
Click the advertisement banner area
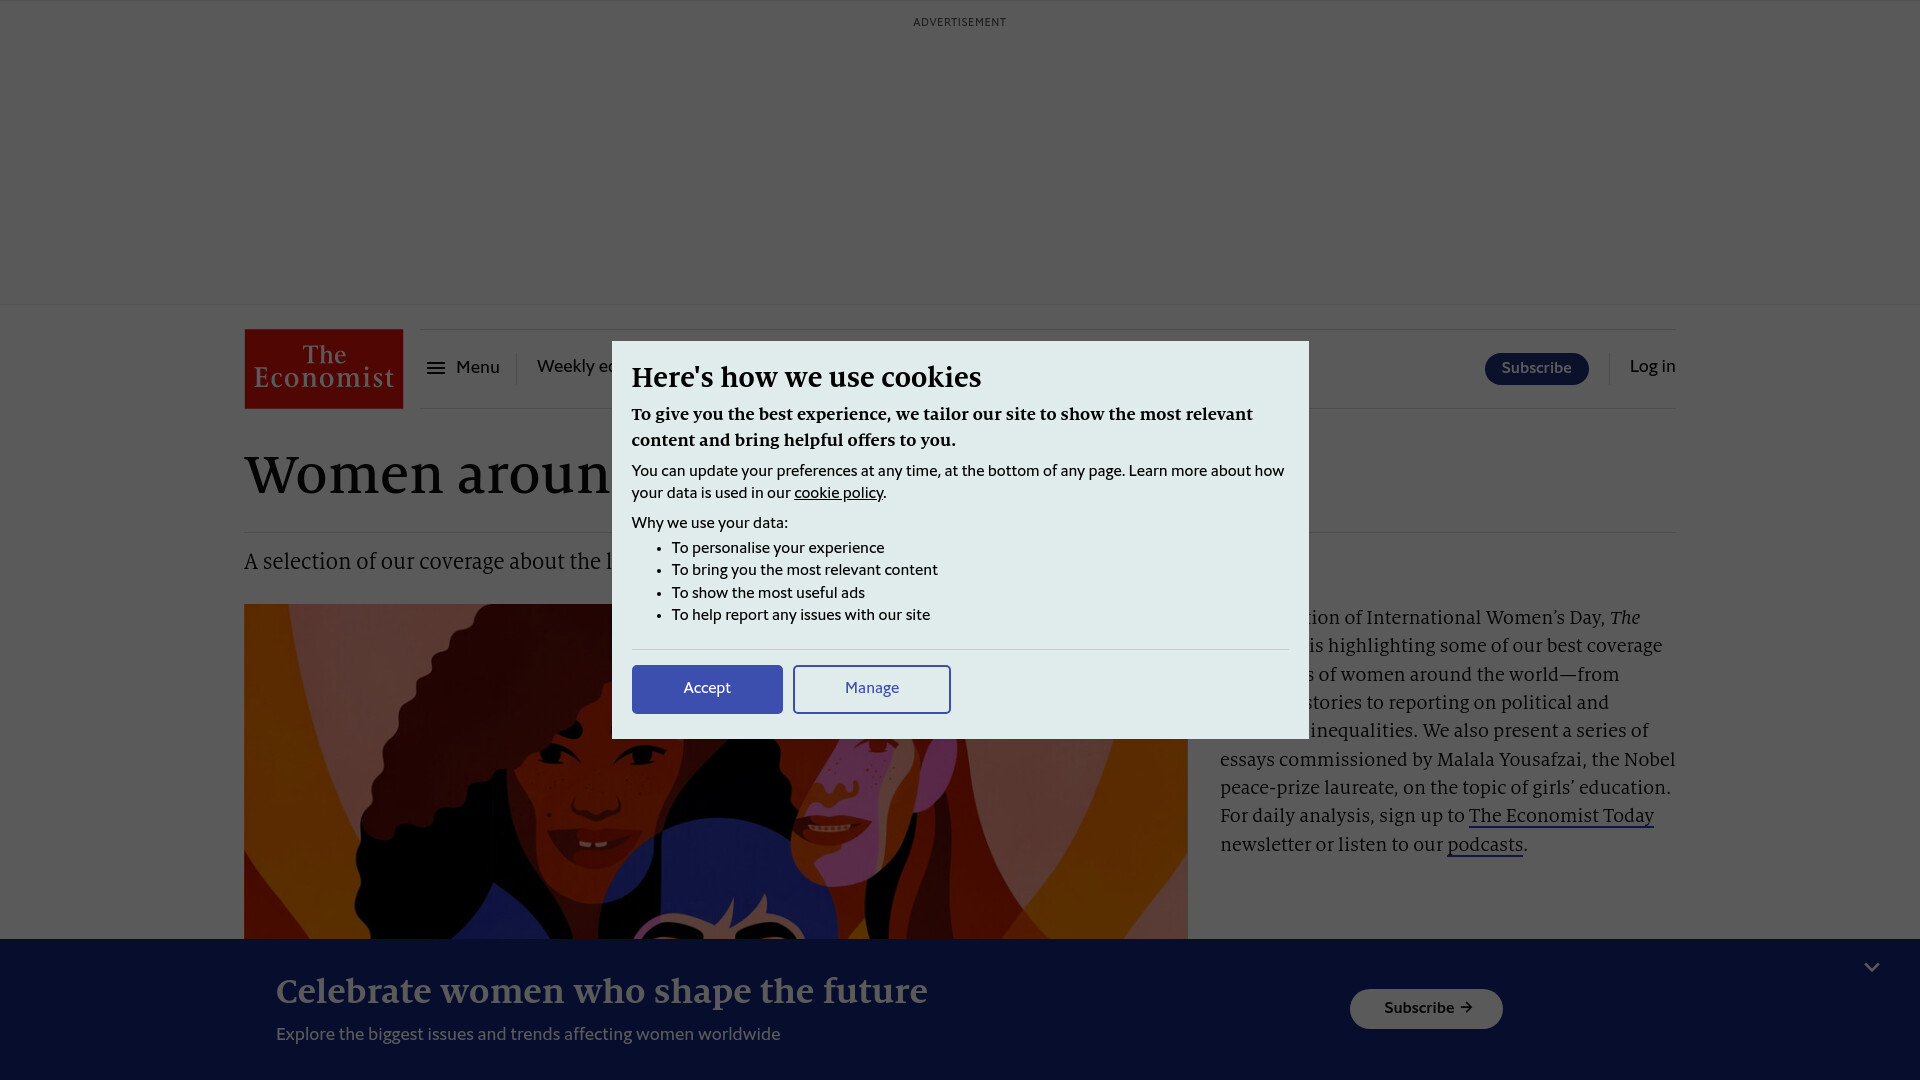point(959,160)
